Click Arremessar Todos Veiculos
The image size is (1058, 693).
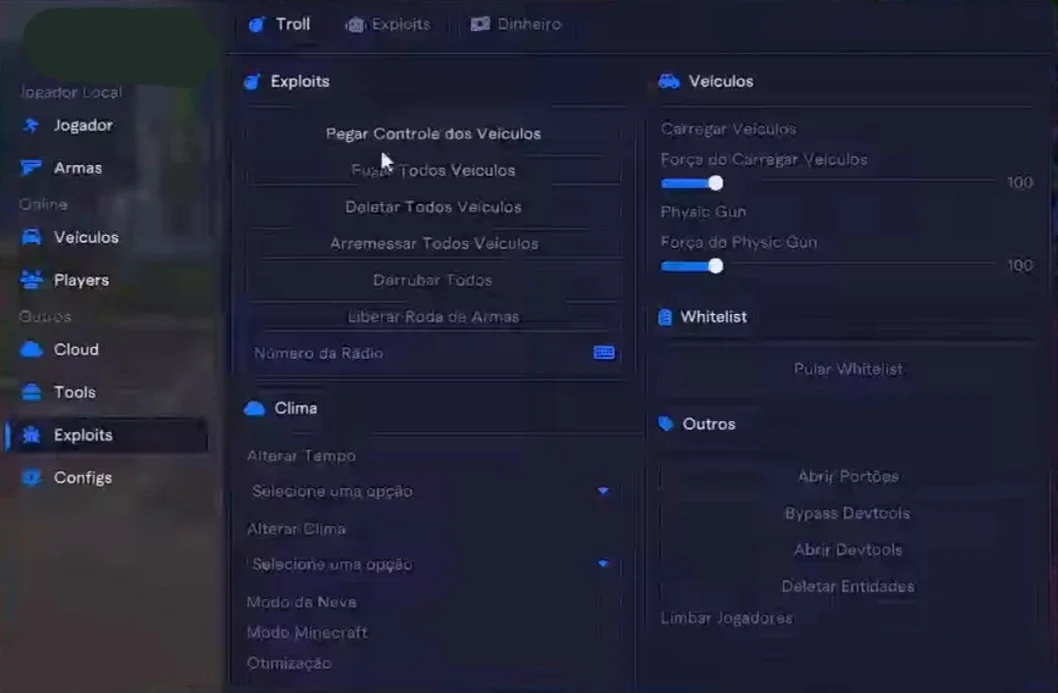(433, 243)
